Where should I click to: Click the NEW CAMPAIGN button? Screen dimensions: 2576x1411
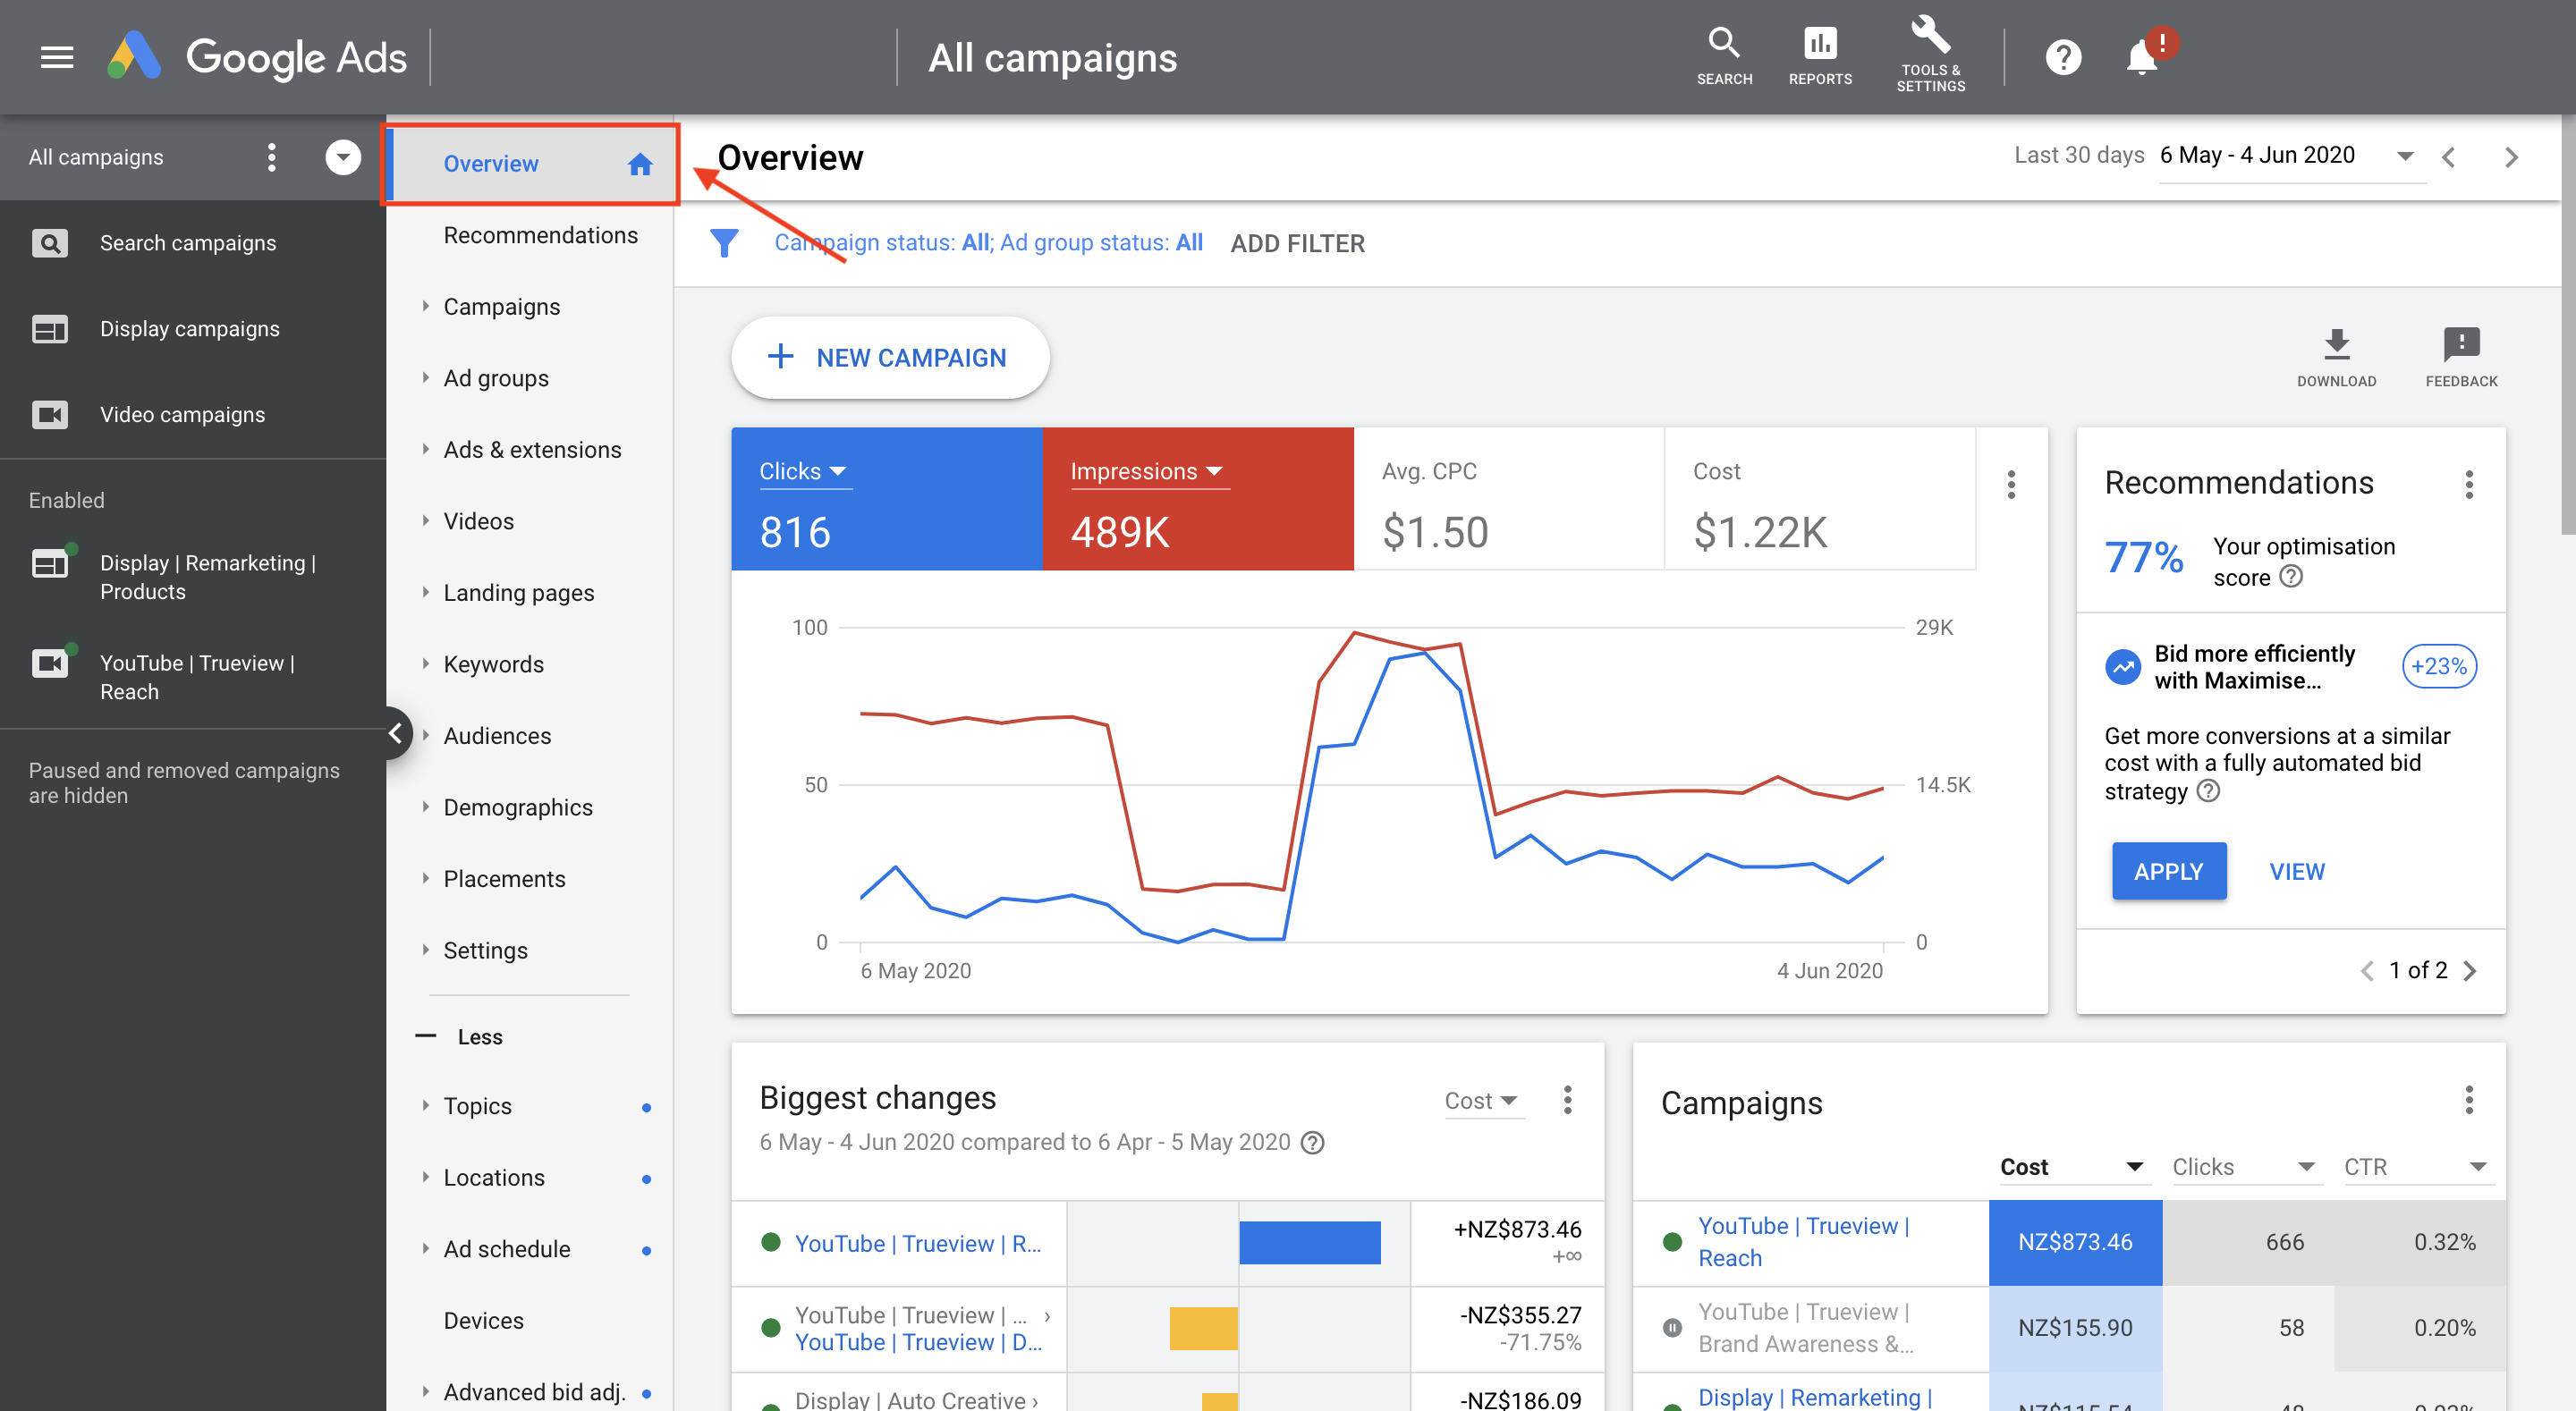[x=889, y=357]
